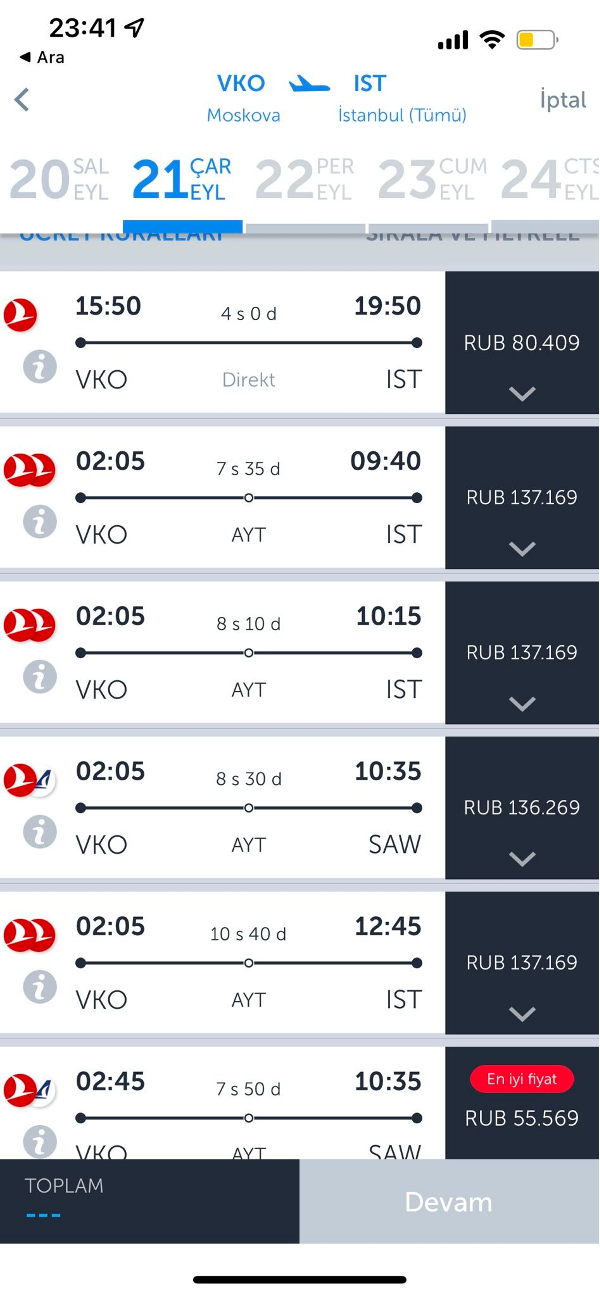Tap the airline logos on the RUB 136.269 flight
Image resolution: width=600 pixels, height=1296 pixels.
(x=28, y=779)
